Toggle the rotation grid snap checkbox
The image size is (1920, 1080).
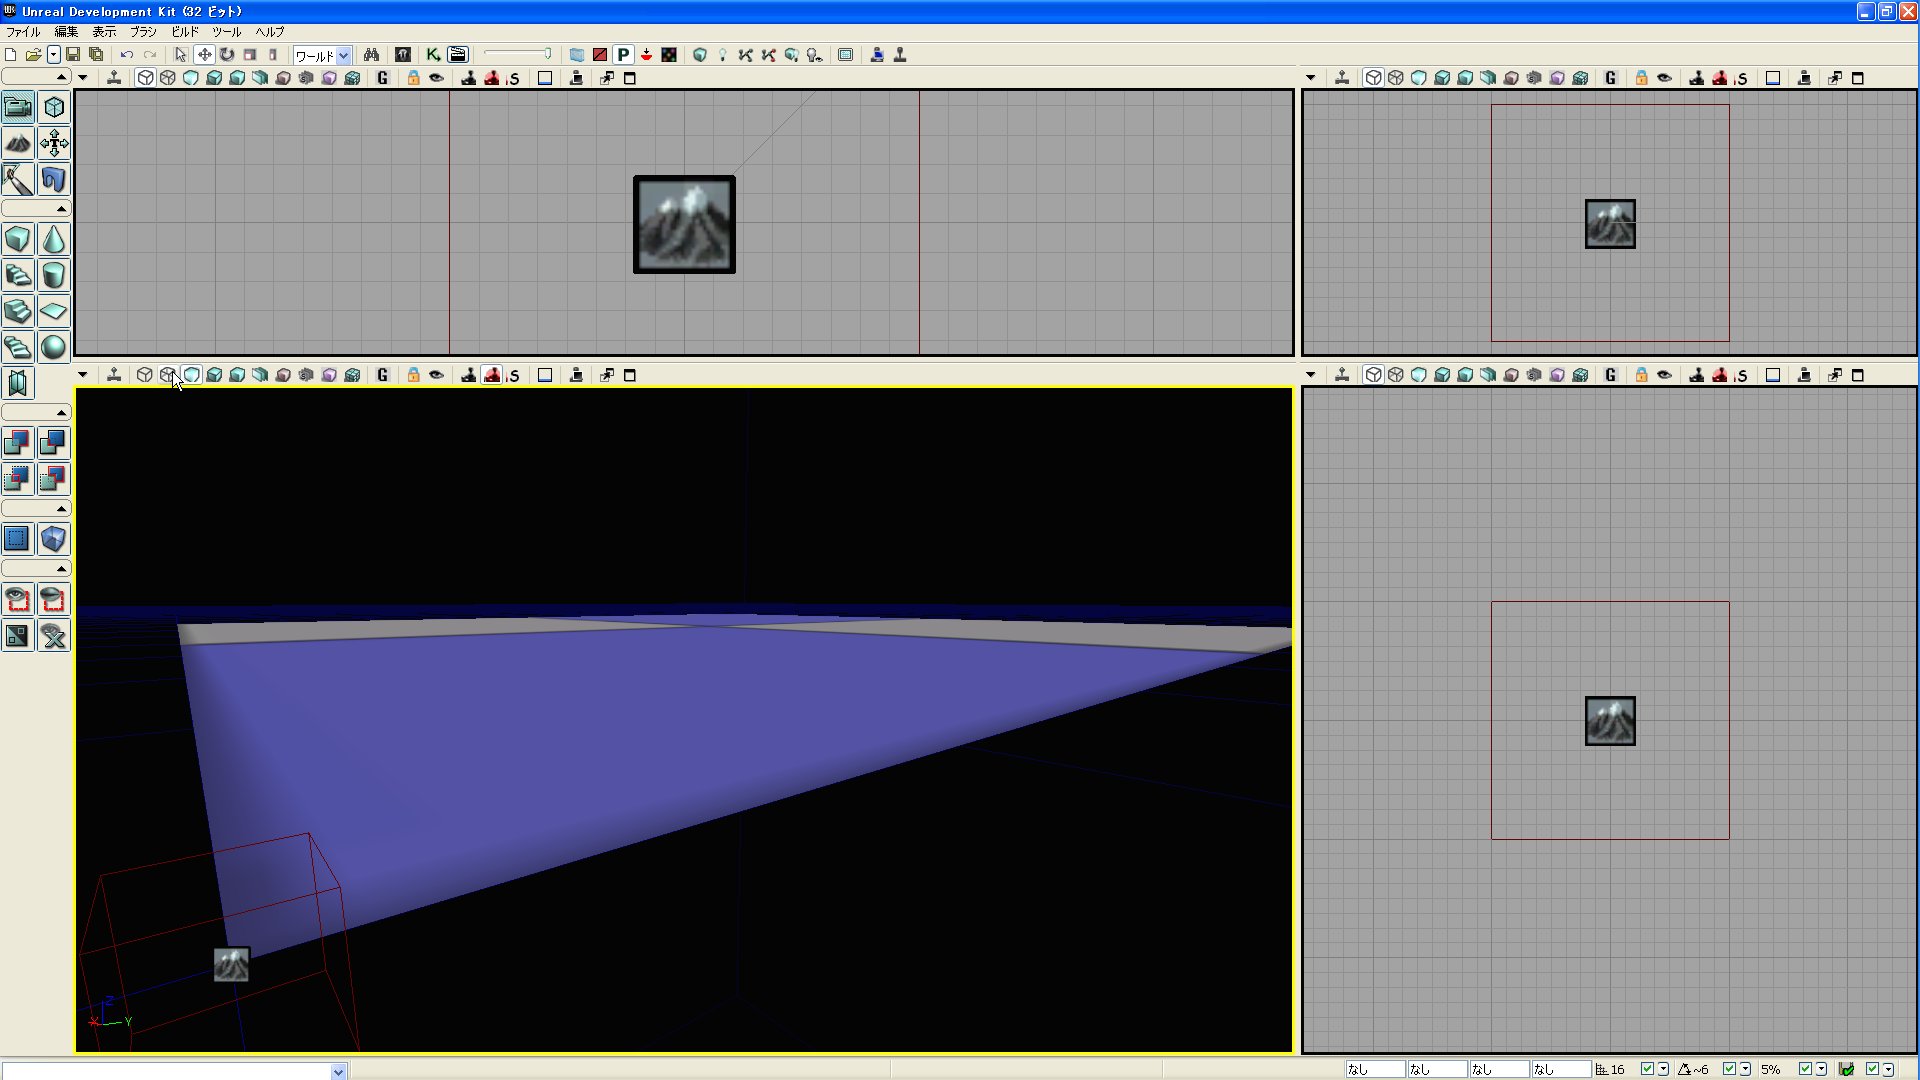point(1729,1069)
